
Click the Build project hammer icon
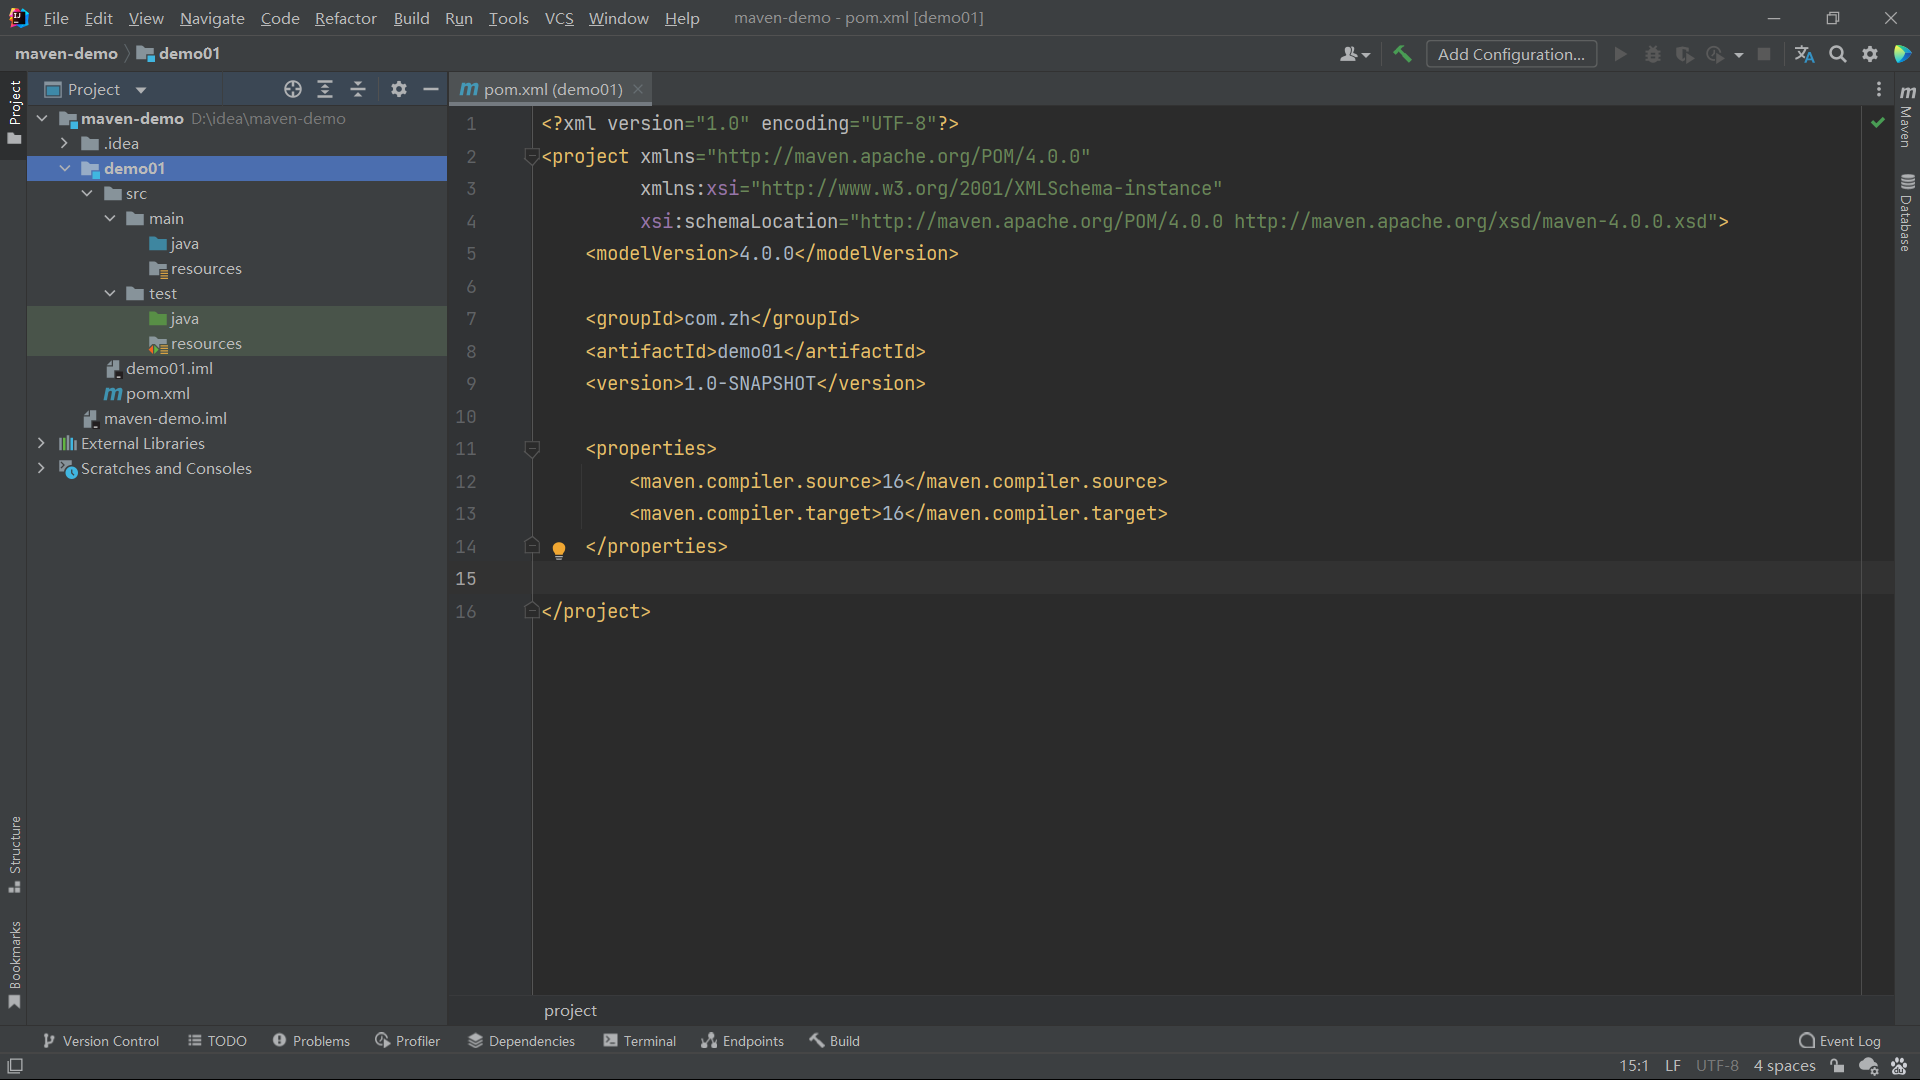tap(1402, 54)
